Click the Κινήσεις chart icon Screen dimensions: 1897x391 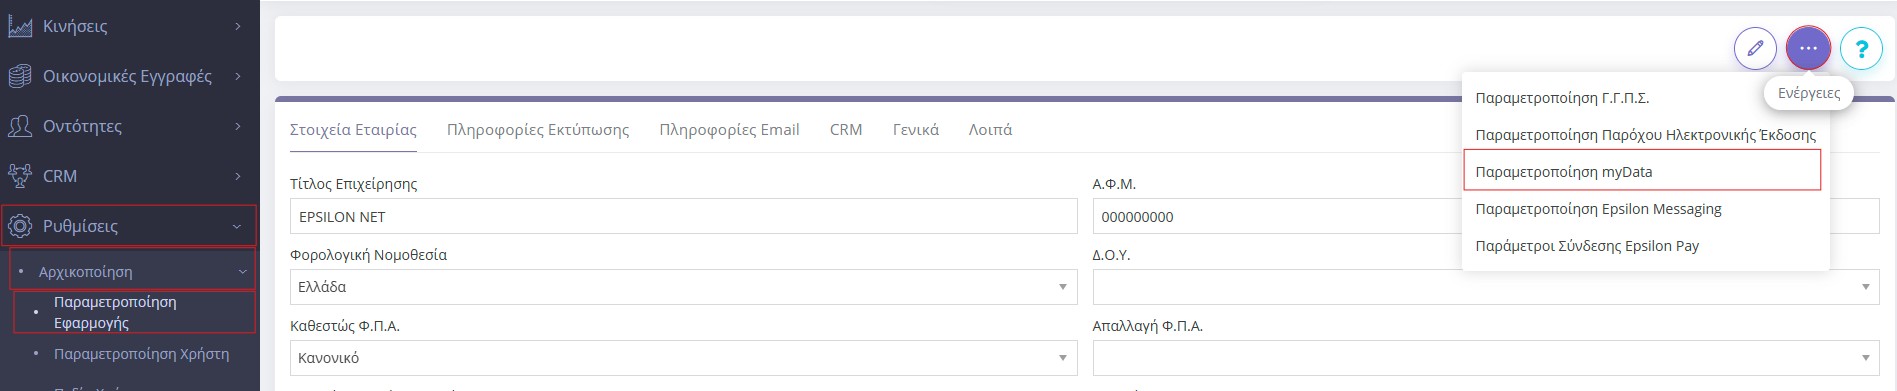[20, 26]
